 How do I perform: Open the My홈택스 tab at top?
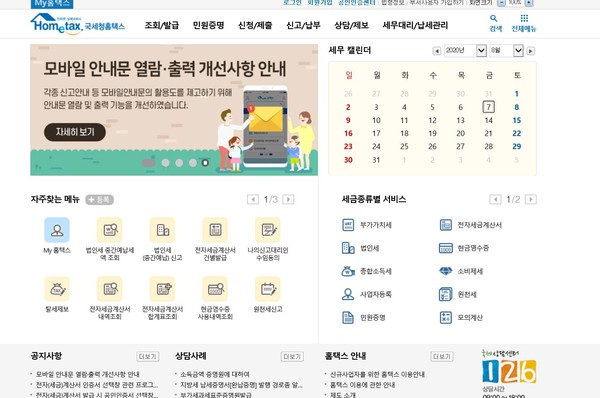[52, 3]
